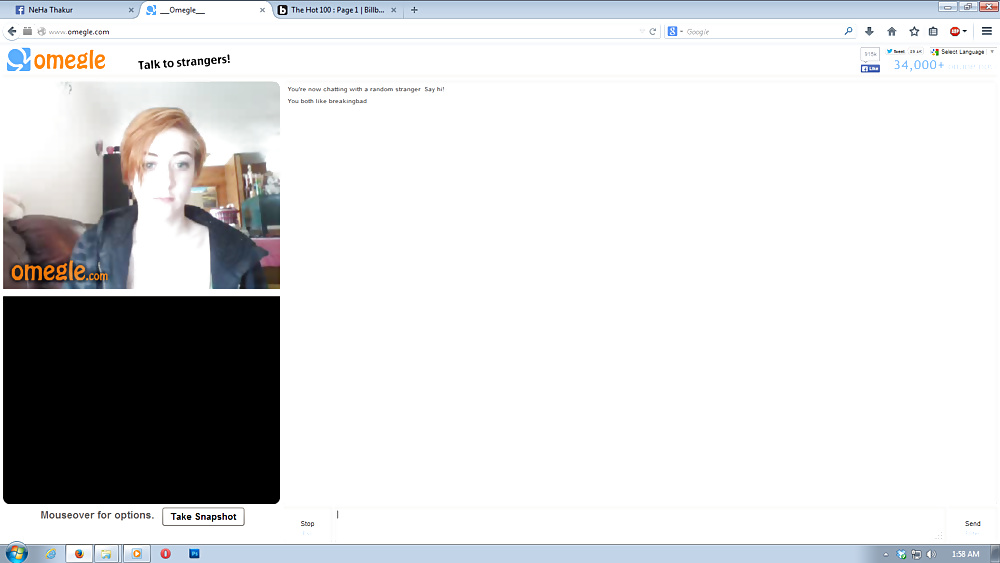Click the Twitter Tweet button

[x=895, y=52]
